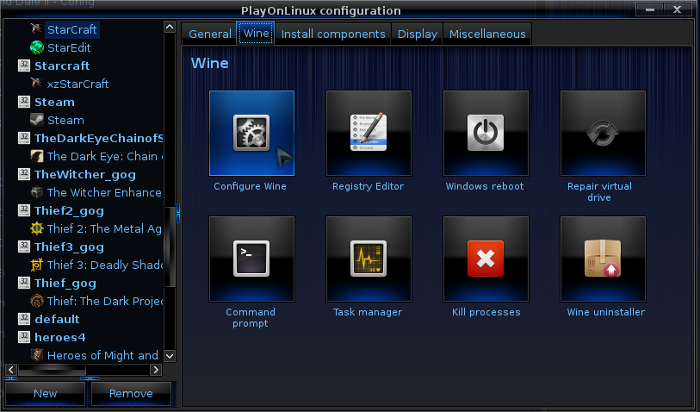Minimize the PlayOnLinux configuration window
The height and width of the screenshot is (412, 700).
pos(650,9)
